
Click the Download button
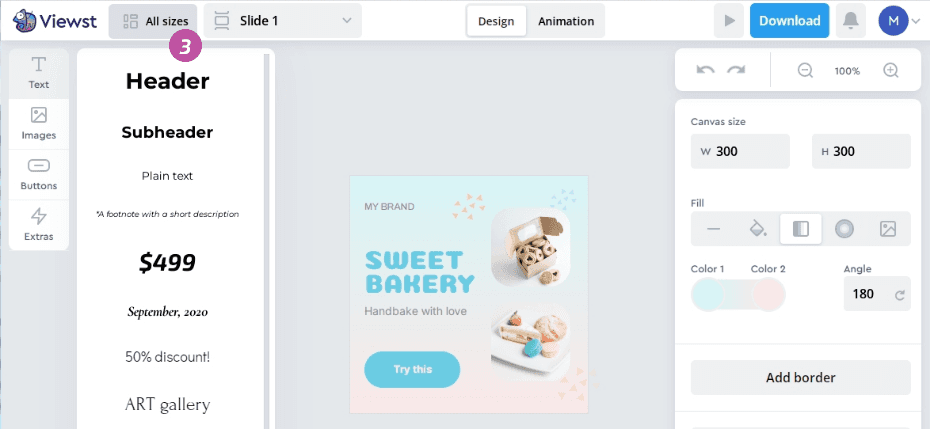[789, 21]
